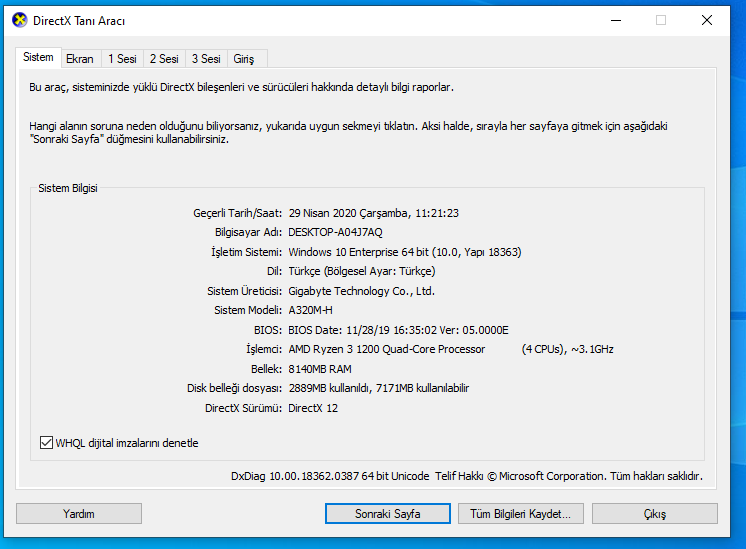Click the Gigabyte Technology manufacturer text

(x=361, y=291)
